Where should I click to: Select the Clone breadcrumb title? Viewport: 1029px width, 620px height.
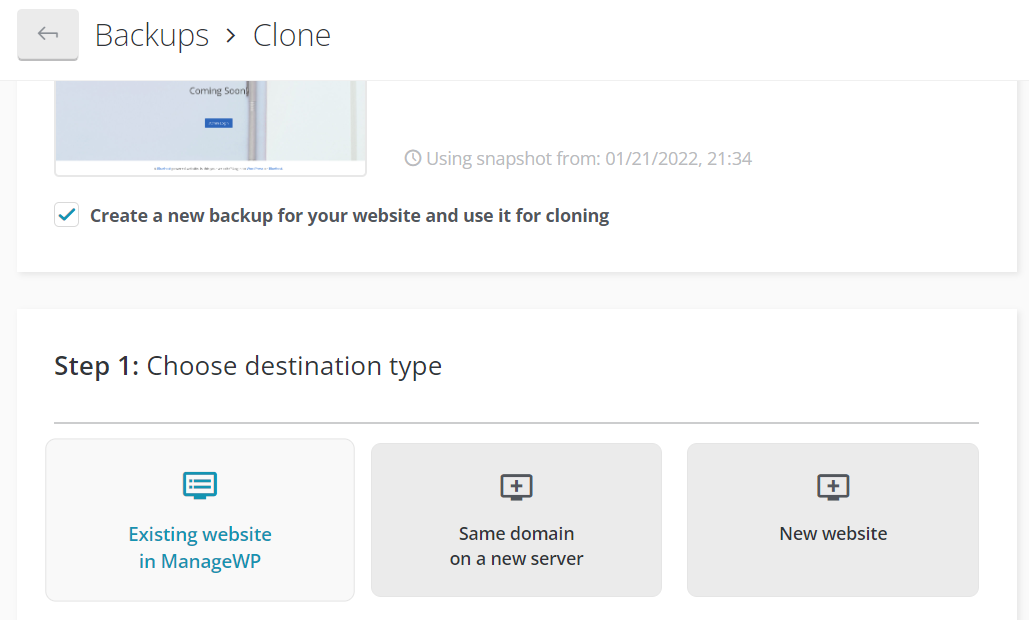click(x=291, y=35)
